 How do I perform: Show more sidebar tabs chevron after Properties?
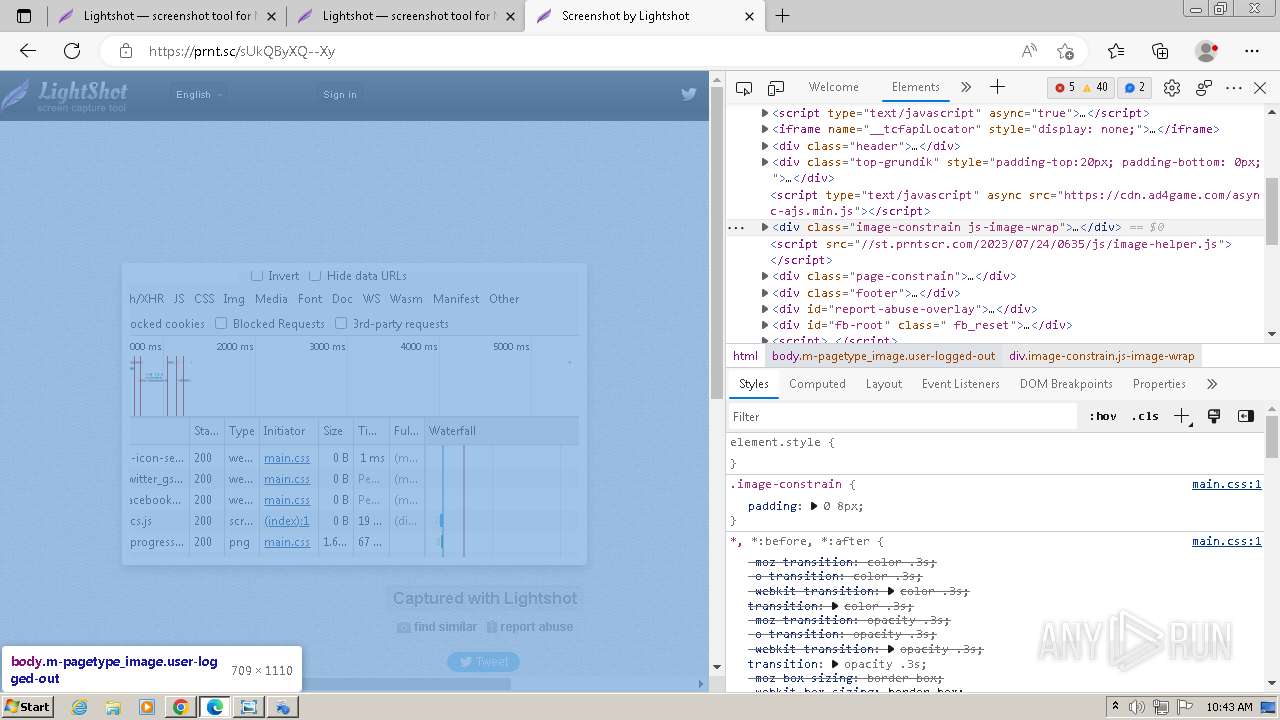point(1212,384)
